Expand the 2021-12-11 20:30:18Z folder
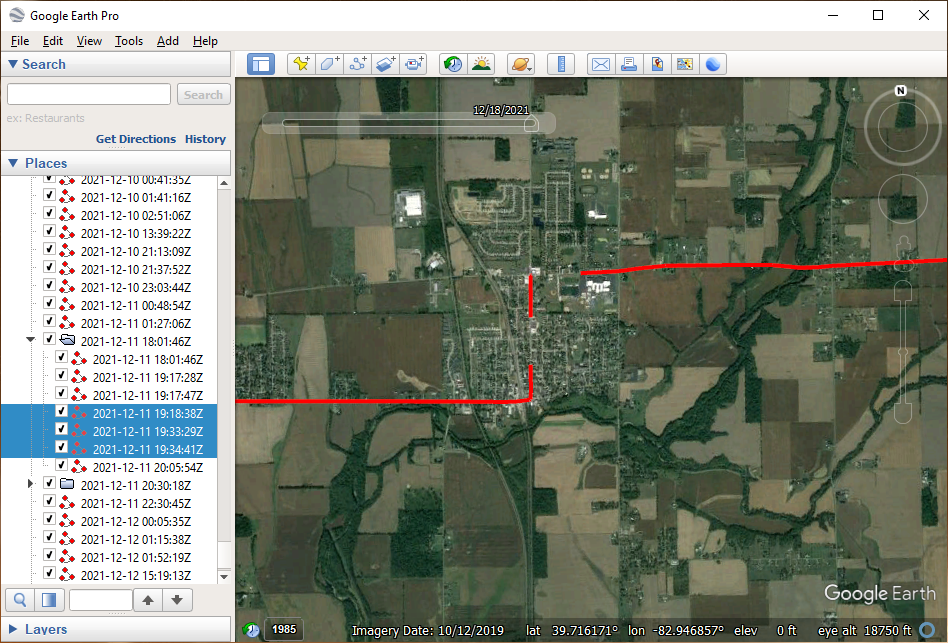Screen dimensions: 948x643 (30, 484)
